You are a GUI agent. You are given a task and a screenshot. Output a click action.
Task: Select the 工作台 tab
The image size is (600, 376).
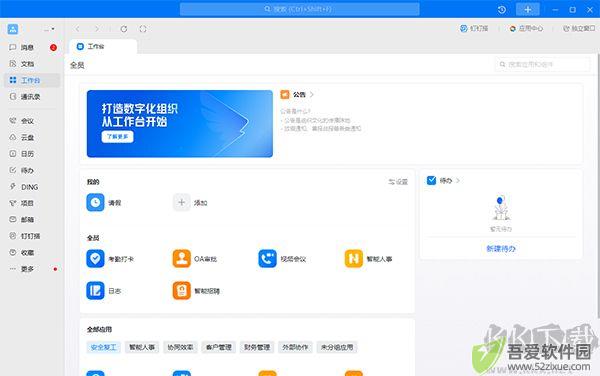[103, 47]
